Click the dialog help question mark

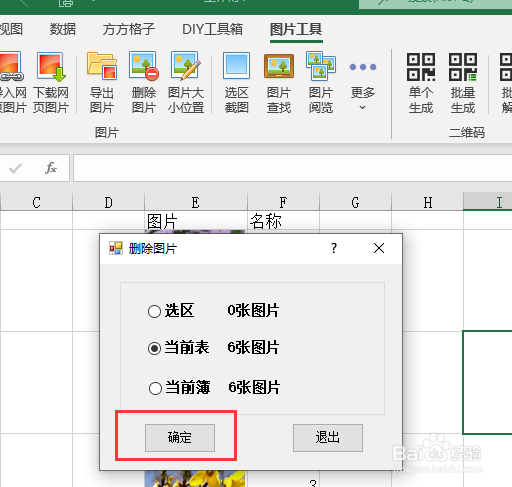(334, 248)
